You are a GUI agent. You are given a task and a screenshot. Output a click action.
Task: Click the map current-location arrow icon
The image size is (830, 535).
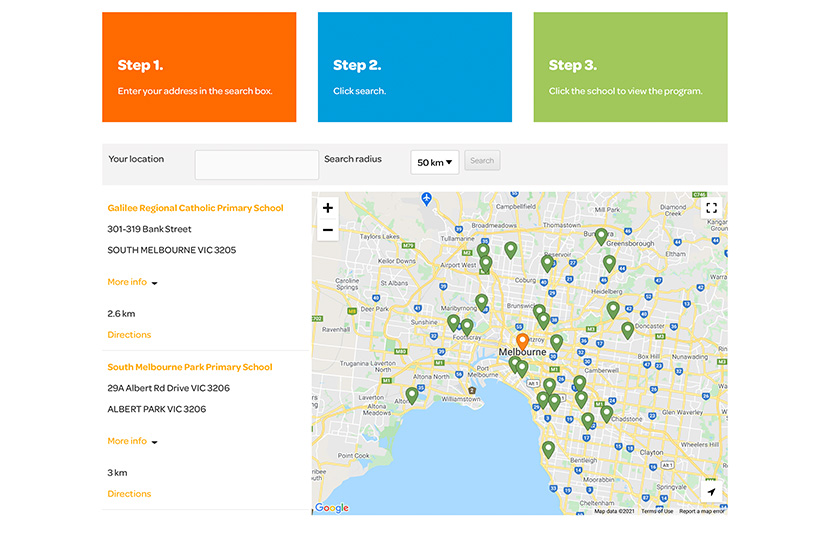tap(711, 492)
